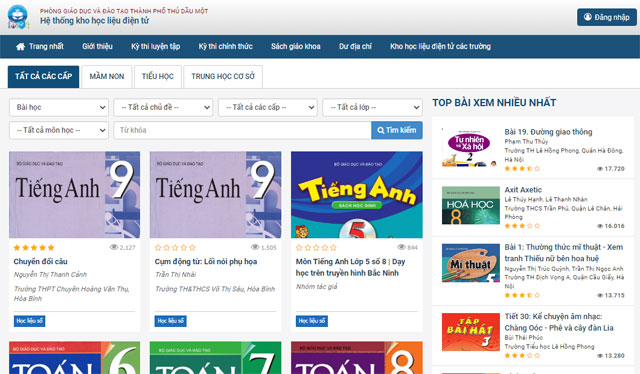This screenshot has height=374, width=640.
Task: Open the Axit Axetic lesson link
Action: click(x=523, y=190)
